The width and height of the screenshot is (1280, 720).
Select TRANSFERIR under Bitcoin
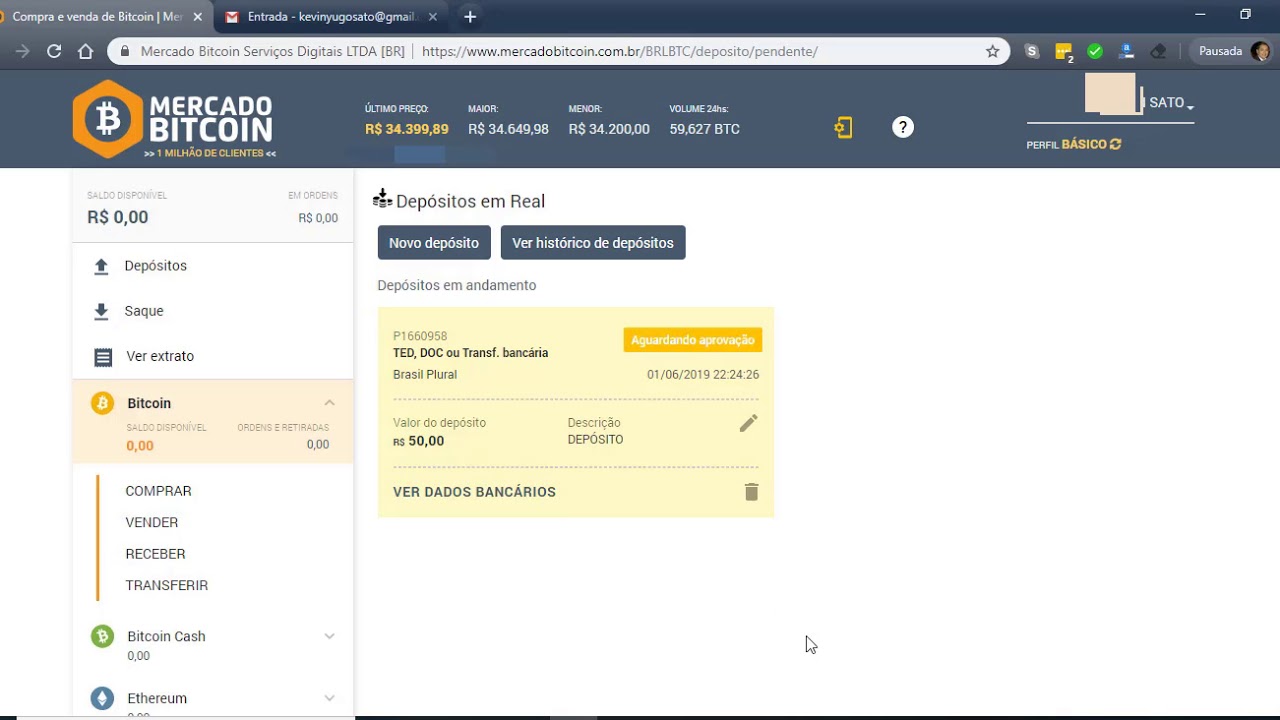[167, 585]
